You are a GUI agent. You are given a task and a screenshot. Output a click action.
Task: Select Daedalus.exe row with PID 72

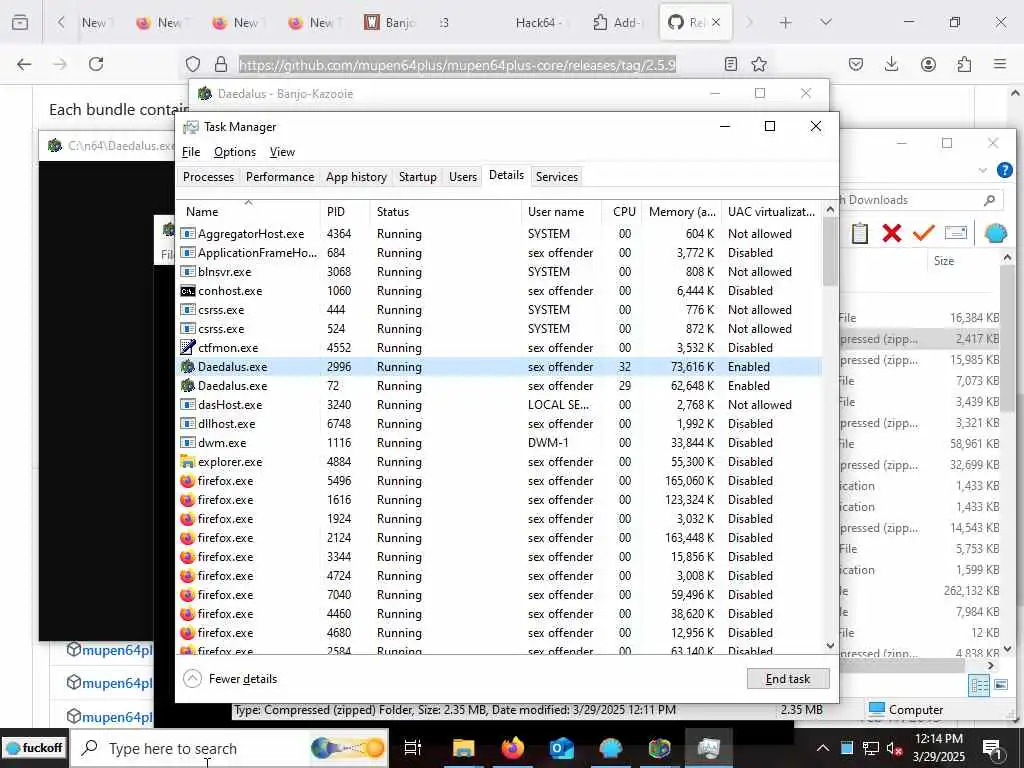[x=499, y=386]
